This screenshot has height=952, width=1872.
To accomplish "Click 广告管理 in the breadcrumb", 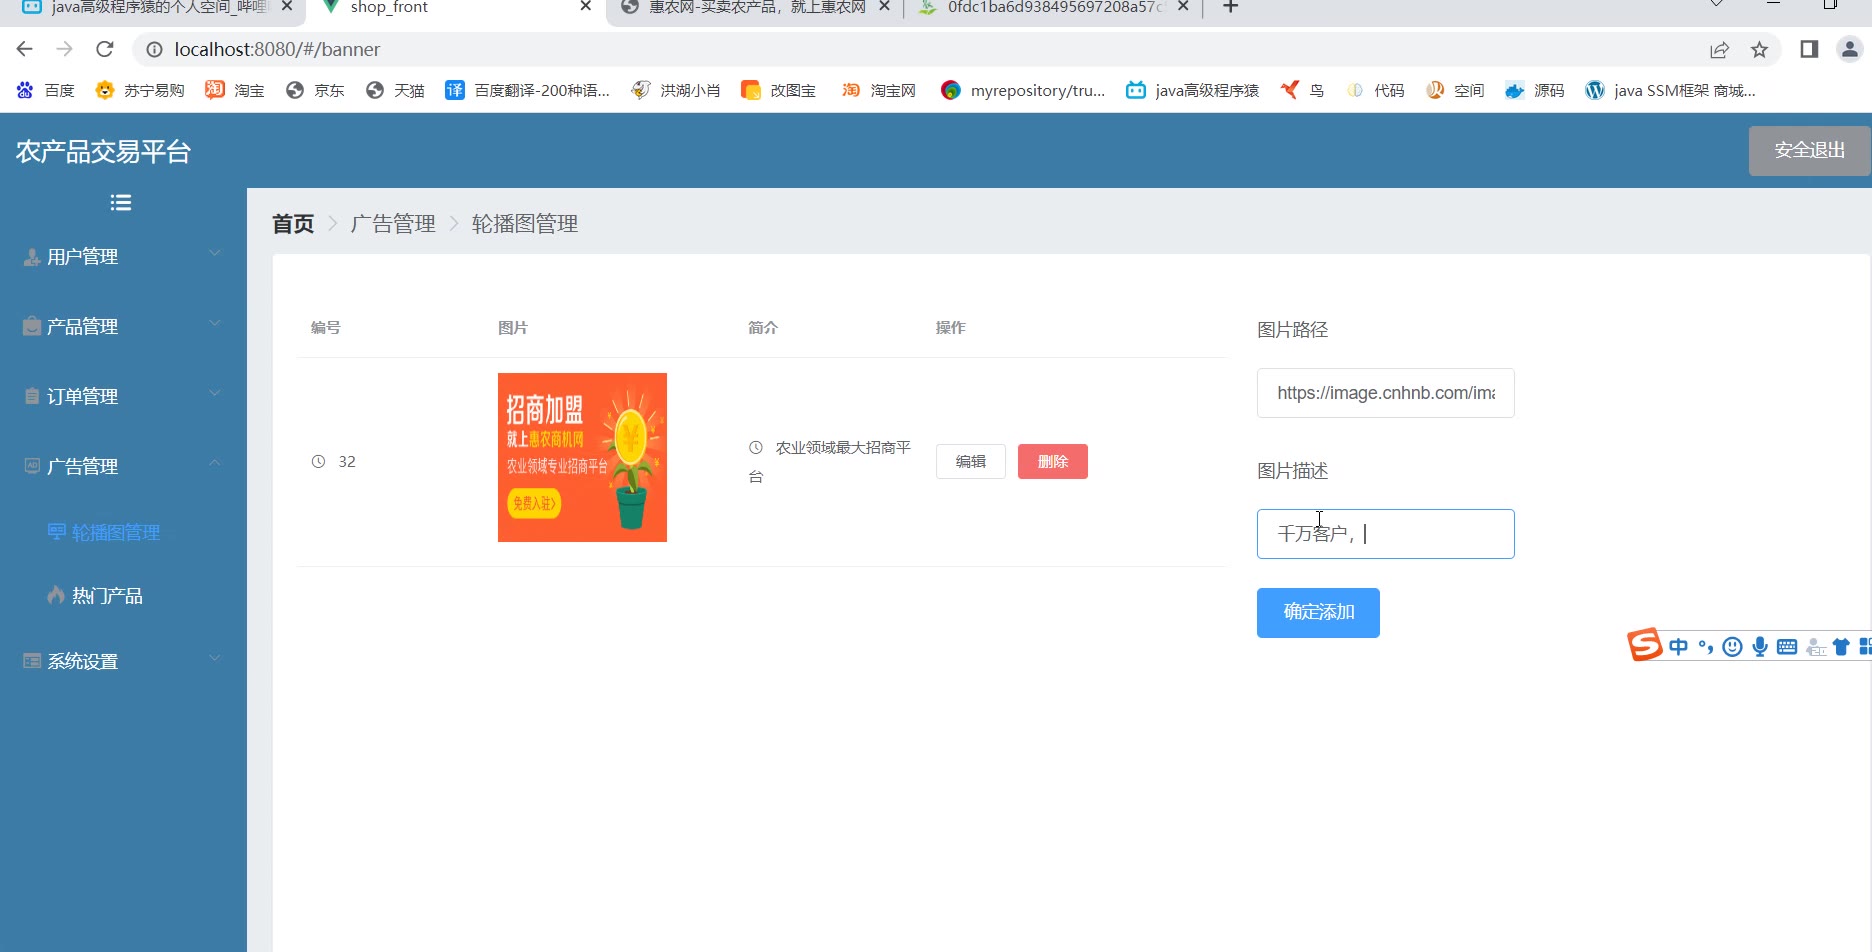I will (x=393, y=224).
